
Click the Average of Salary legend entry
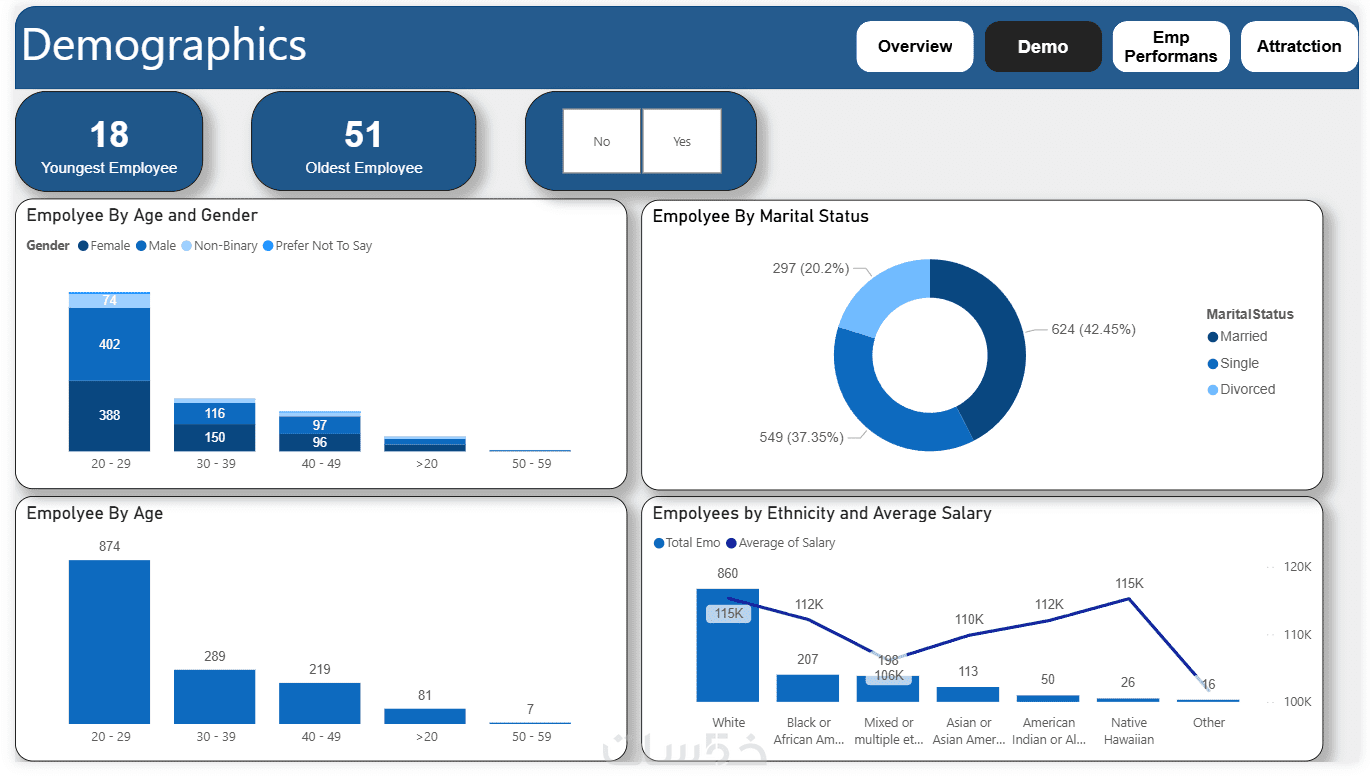780,543
